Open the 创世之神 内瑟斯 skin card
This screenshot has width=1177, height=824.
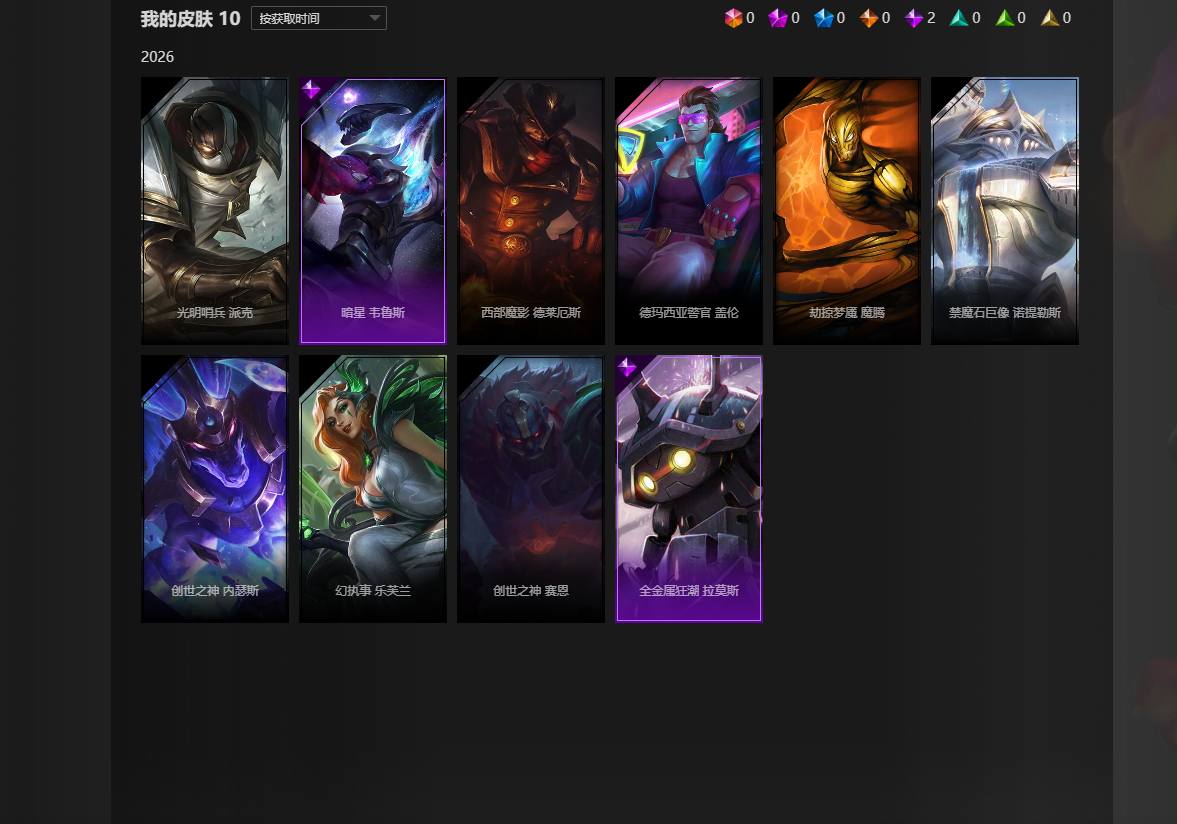(x=215, y=489)
